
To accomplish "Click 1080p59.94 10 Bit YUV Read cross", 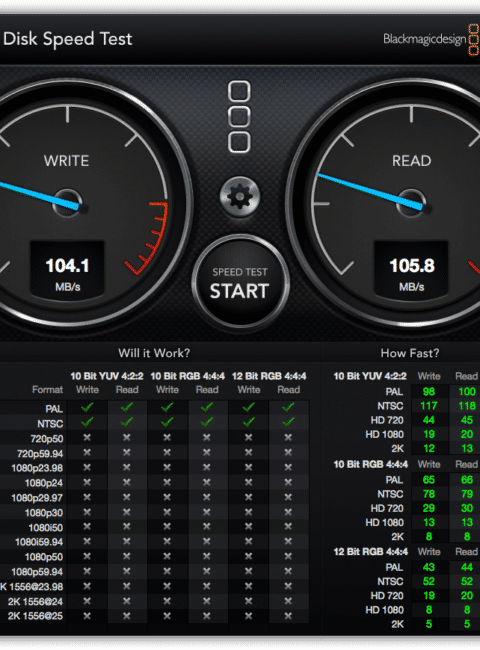I will tap(127, 571).
